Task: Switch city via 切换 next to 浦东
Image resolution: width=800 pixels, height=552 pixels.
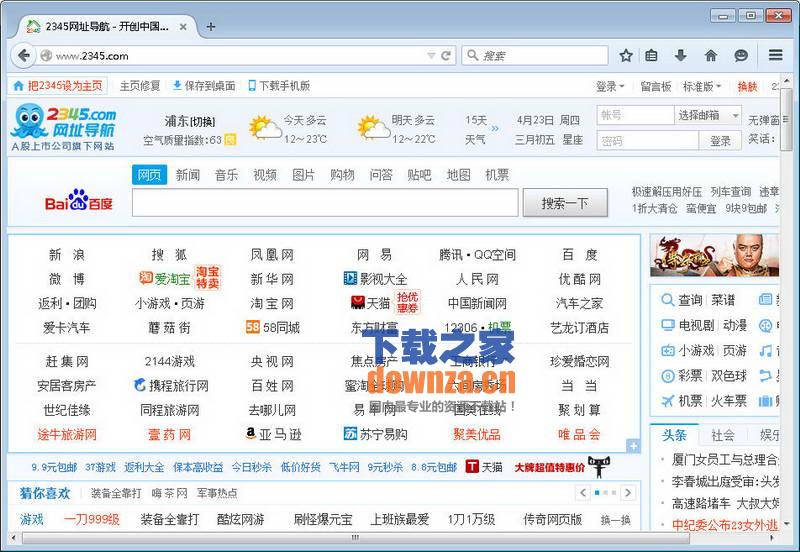Action: coord(203,121)
